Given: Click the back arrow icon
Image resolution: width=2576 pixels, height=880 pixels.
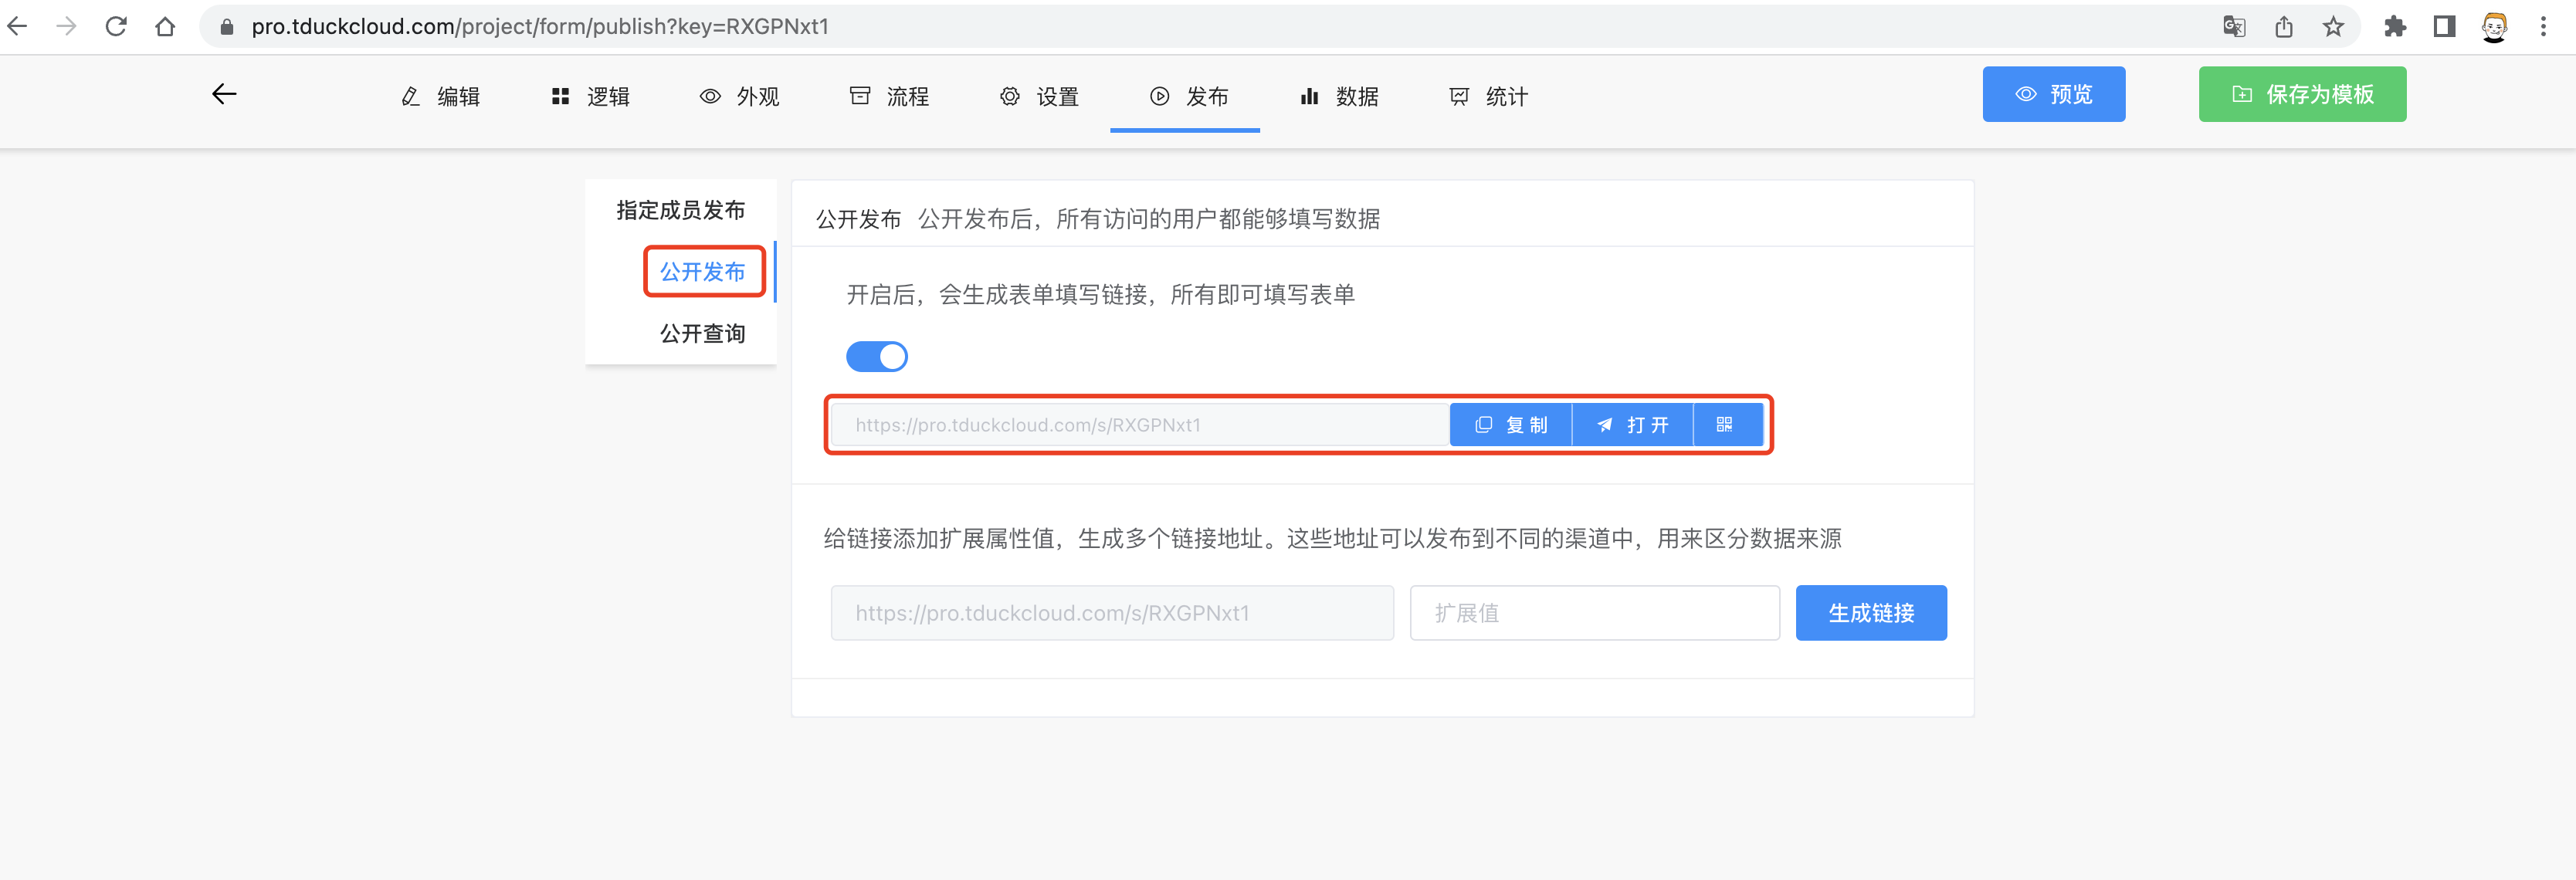Looking at the screenshot, I should tap(224, 94).
